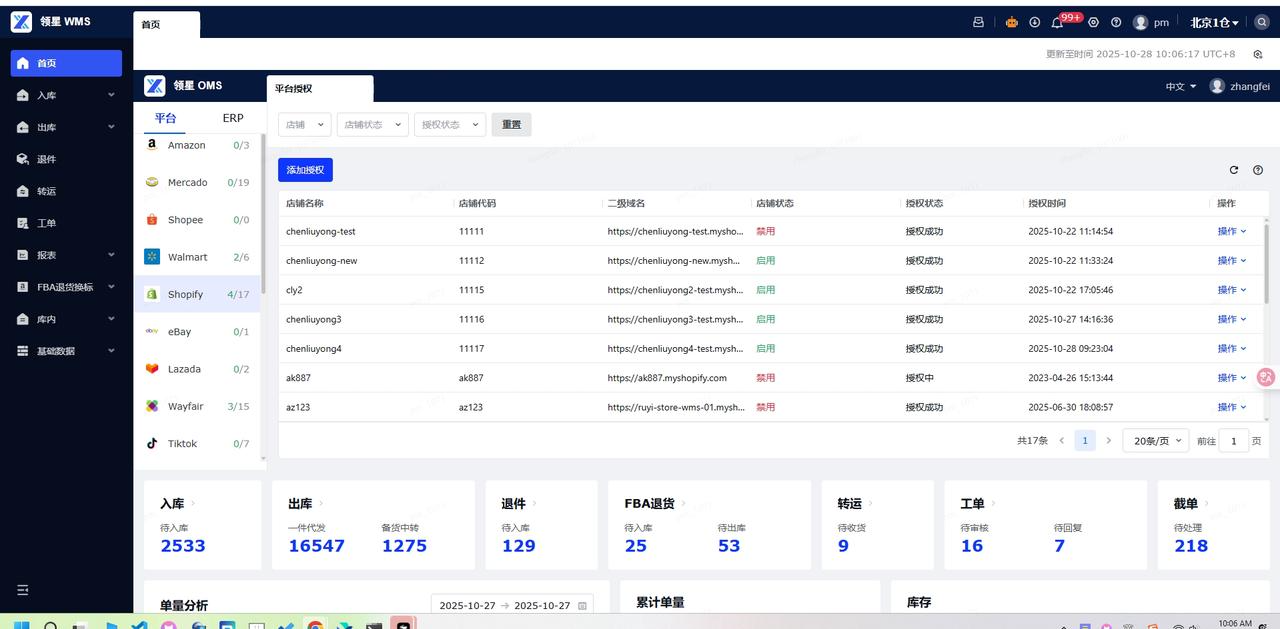The image size is (1280, 629).
Task: Expand the 报表 sidebar menu
Action: coord(66,255)
